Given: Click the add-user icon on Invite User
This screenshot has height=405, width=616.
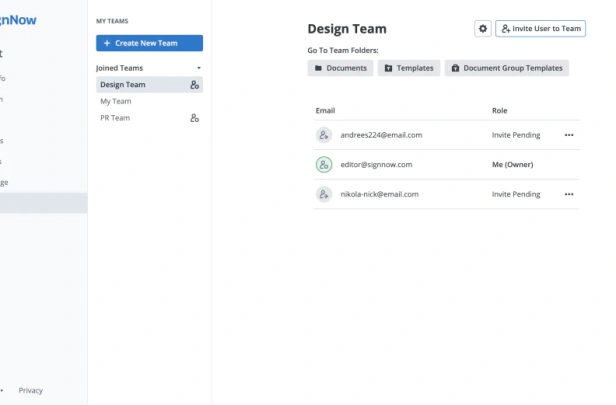Looking at the screenshot, I should 506,29.
